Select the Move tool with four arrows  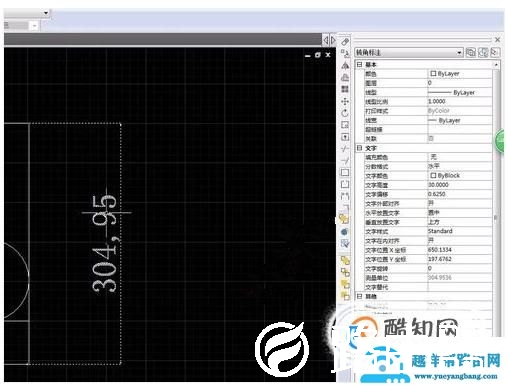[345, 101]
